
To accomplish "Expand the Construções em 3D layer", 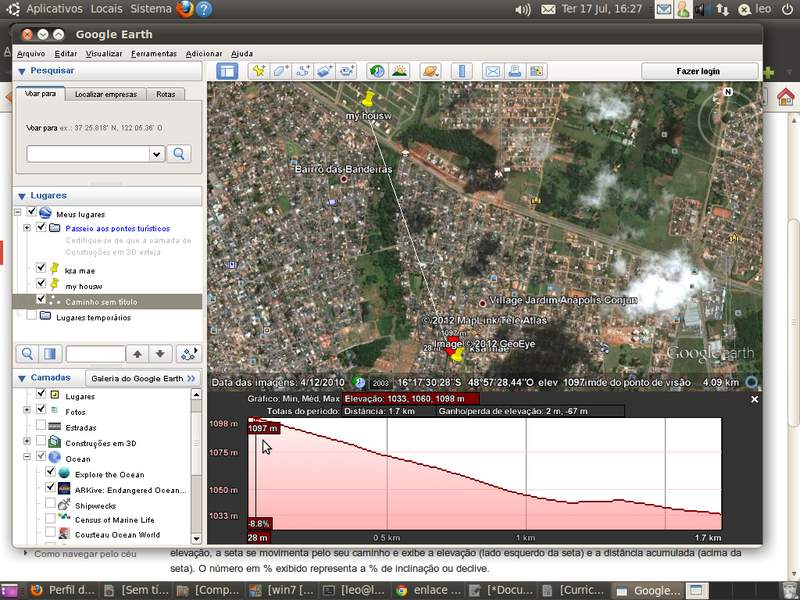I will (27, 442).
